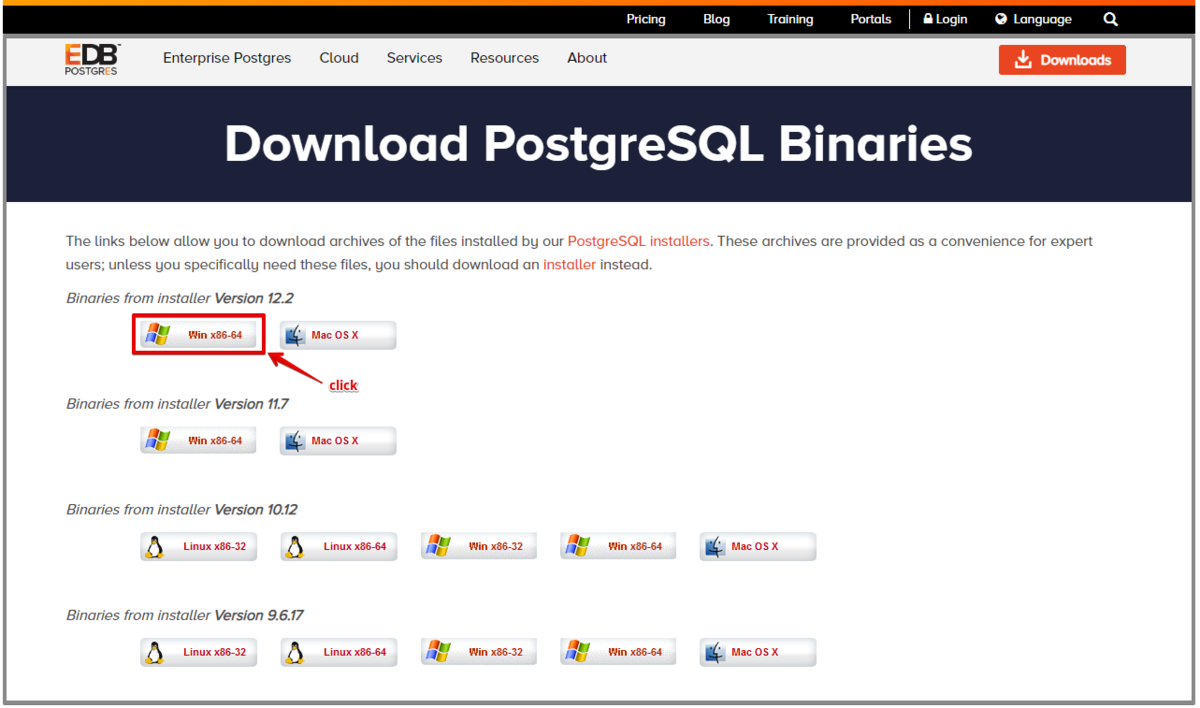This screenshot has width=1200, height=708.
Task: Go to the Blog page
Action: pyautogui.click(x=716, y=19)
